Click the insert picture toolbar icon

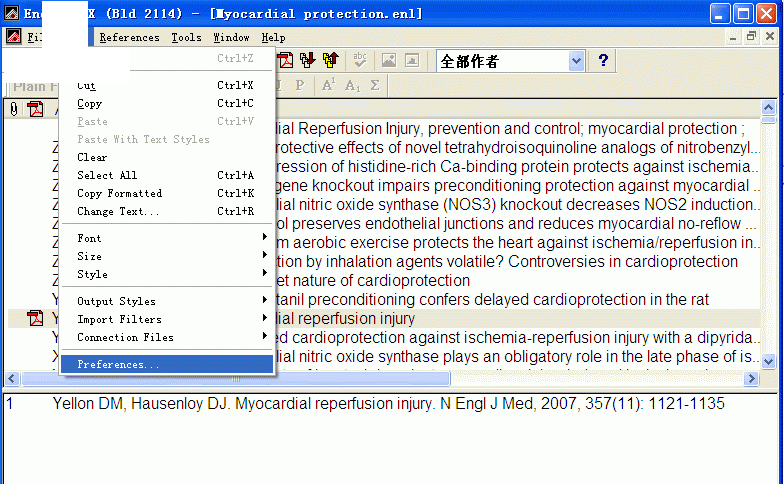point(388,60)
